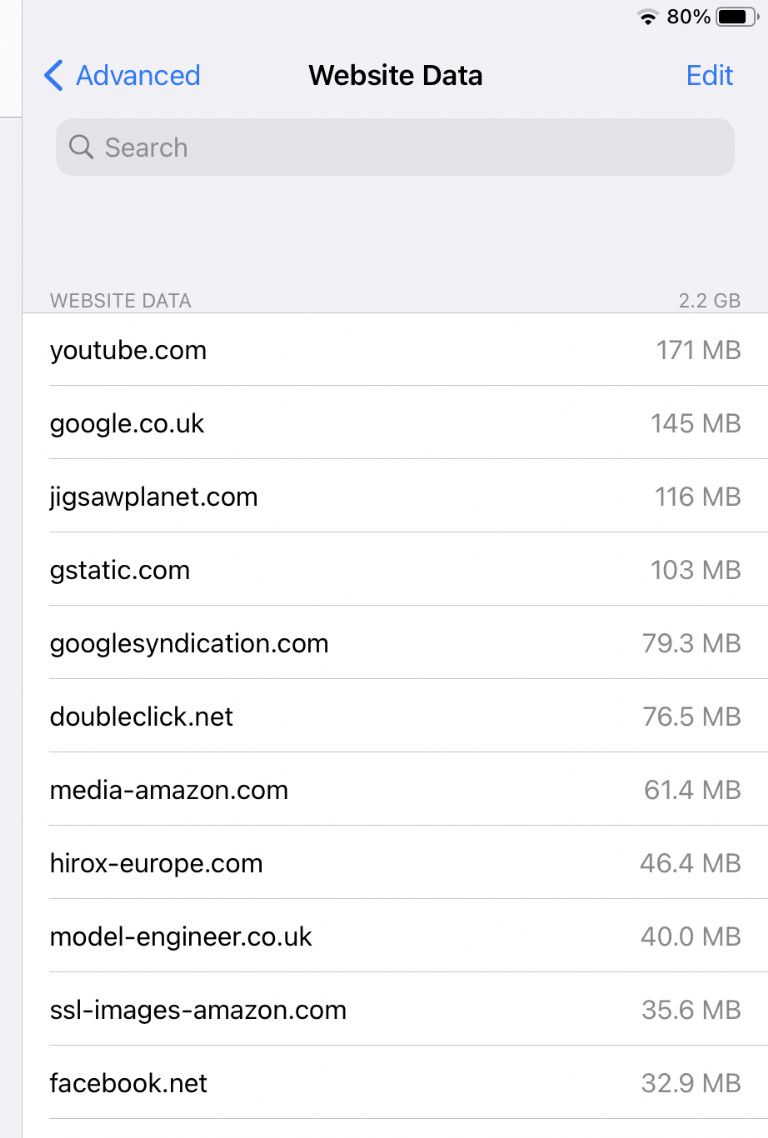The height and width of the screenshot is (1138, 768).
Task: Tap the battery indicator icon
Action: [x=738, y=17]
